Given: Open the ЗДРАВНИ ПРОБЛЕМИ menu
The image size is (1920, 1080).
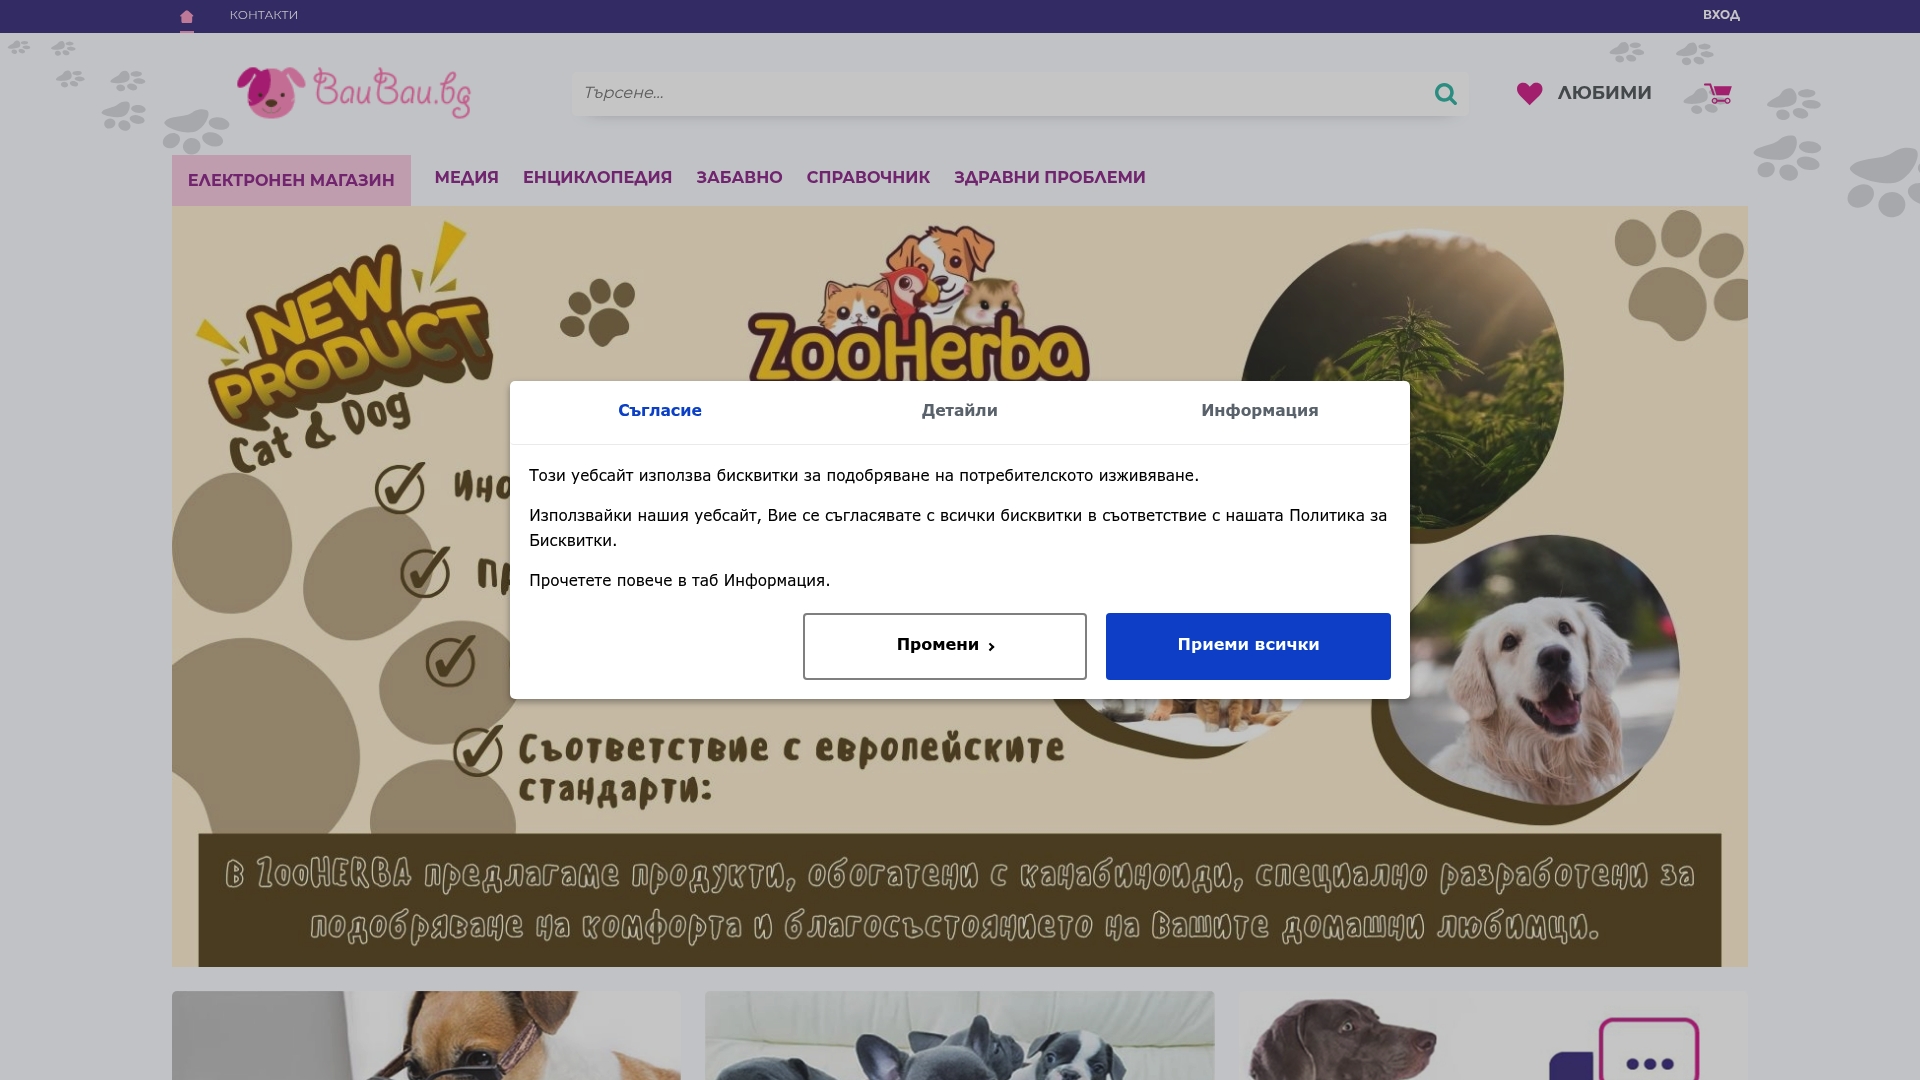Looking at the screenshot, I should (x=1049, y=177).
